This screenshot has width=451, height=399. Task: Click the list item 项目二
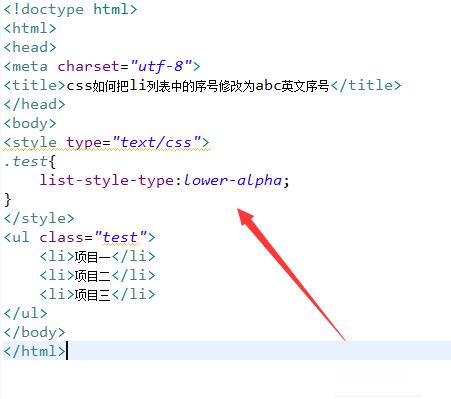coord(98,275)
